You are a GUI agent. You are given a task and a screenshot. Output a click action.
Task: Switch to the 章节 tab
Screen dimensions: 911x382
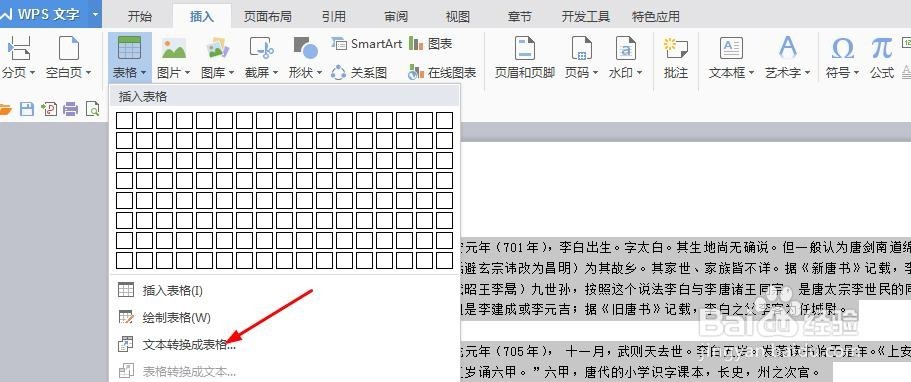point(519,16)
